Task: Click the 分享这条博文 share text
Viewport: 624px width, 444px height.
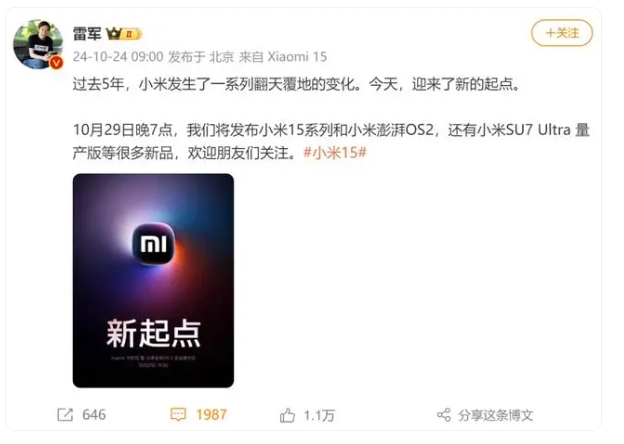Action: point(495,415)
